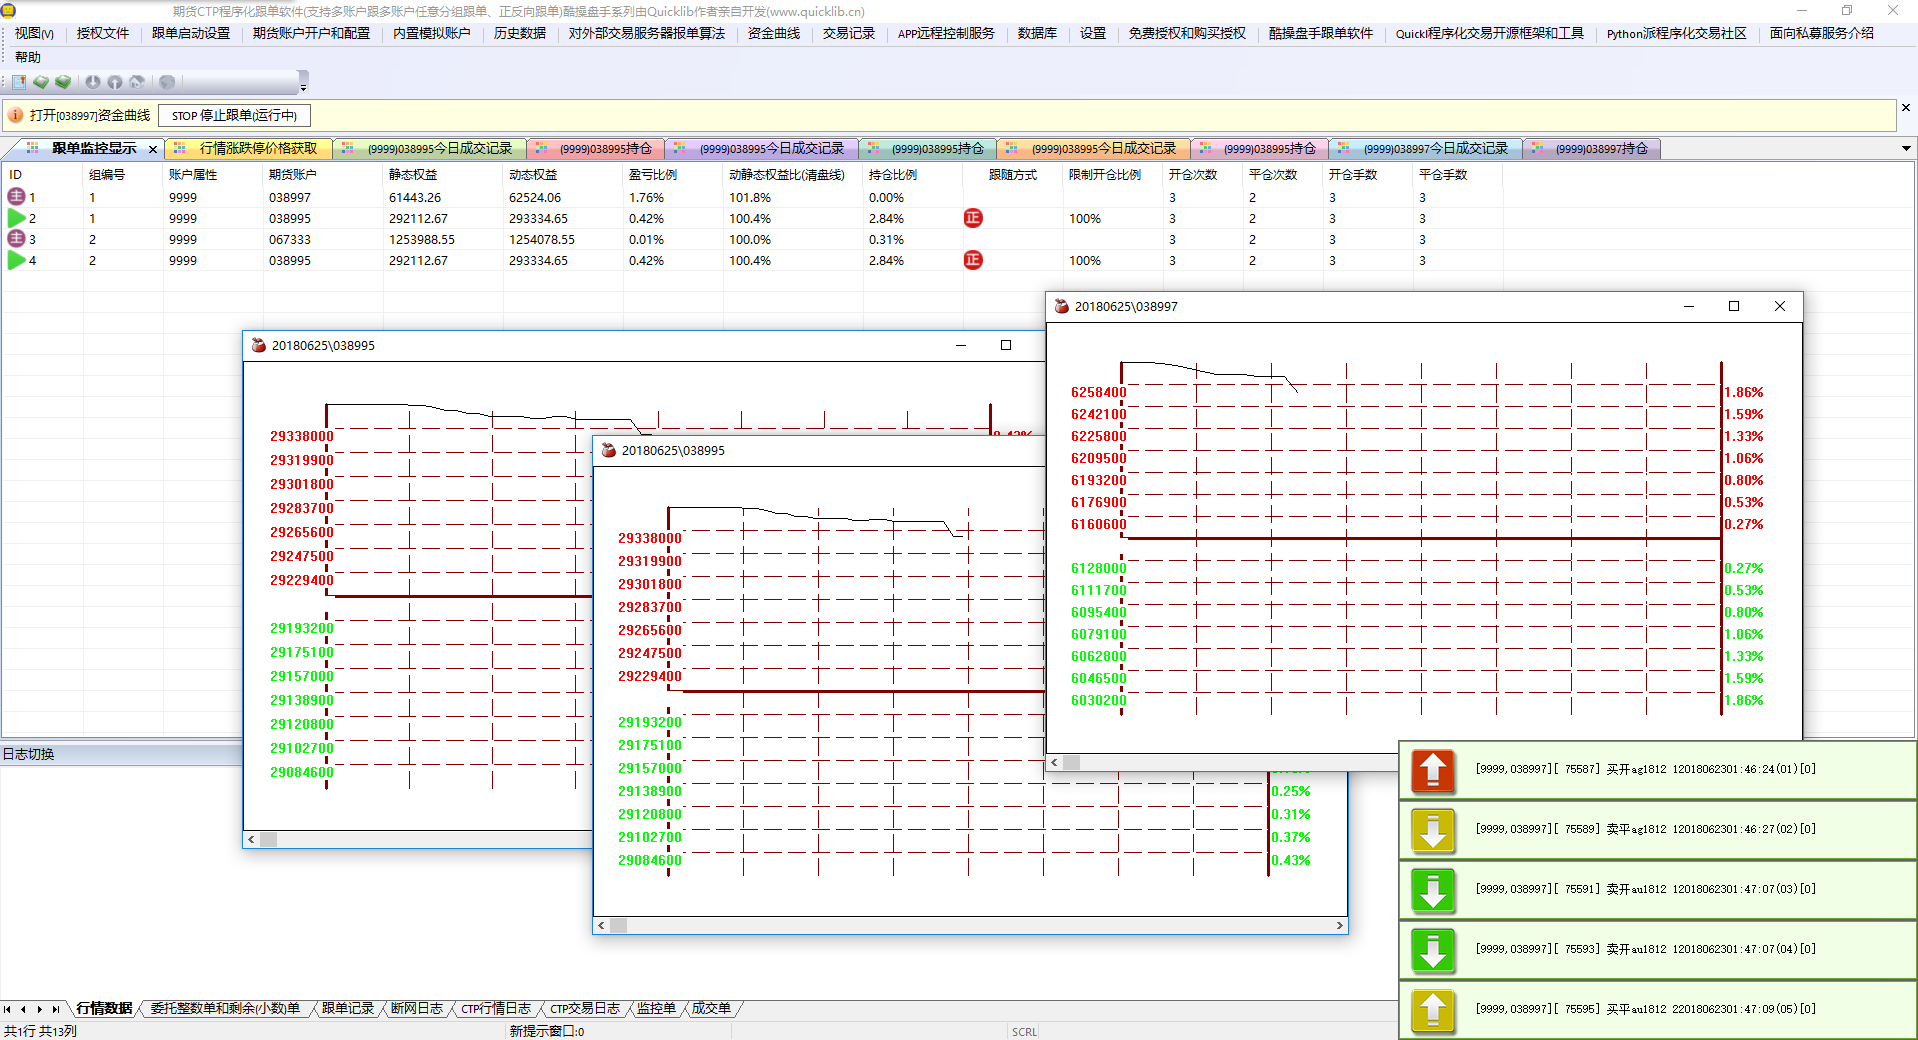Image resolution: width=1918 pixels, height=1040 pixels.
Task: Switch to CTP行情日志 bottom tab
Action: [495, 1008]
